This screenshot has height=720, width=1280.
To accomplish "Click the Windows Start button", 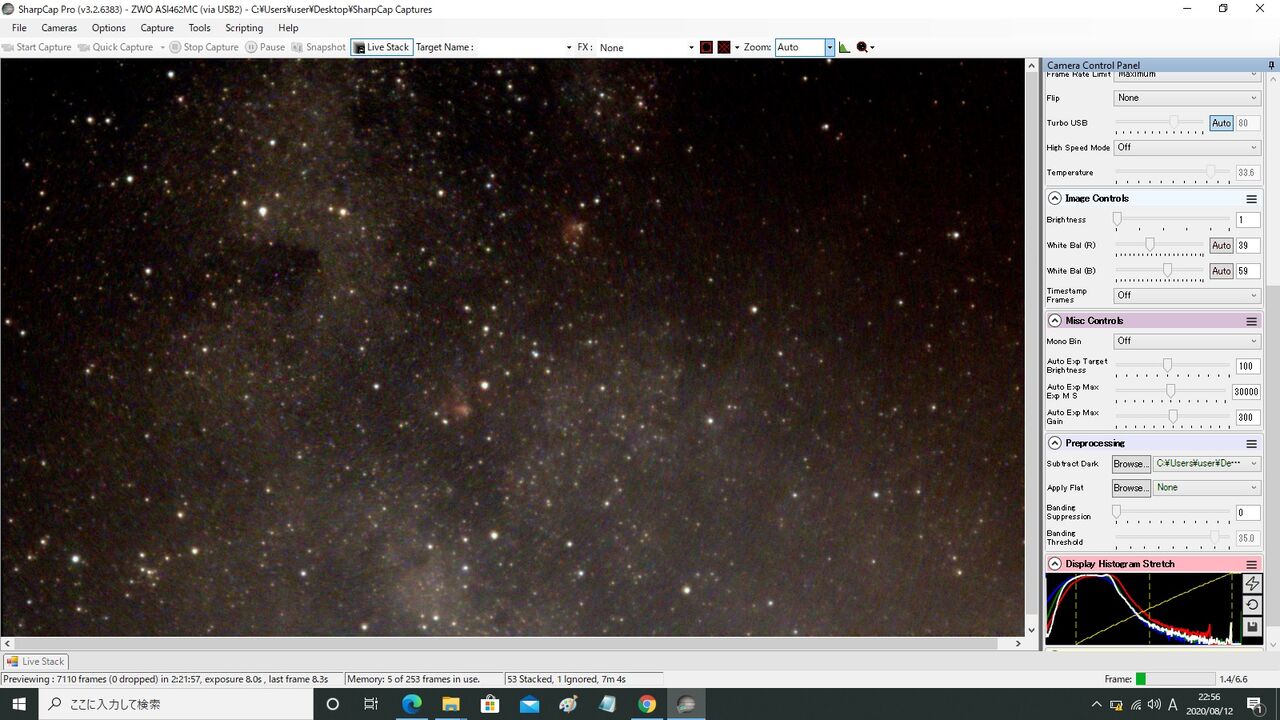I will 19,704.
